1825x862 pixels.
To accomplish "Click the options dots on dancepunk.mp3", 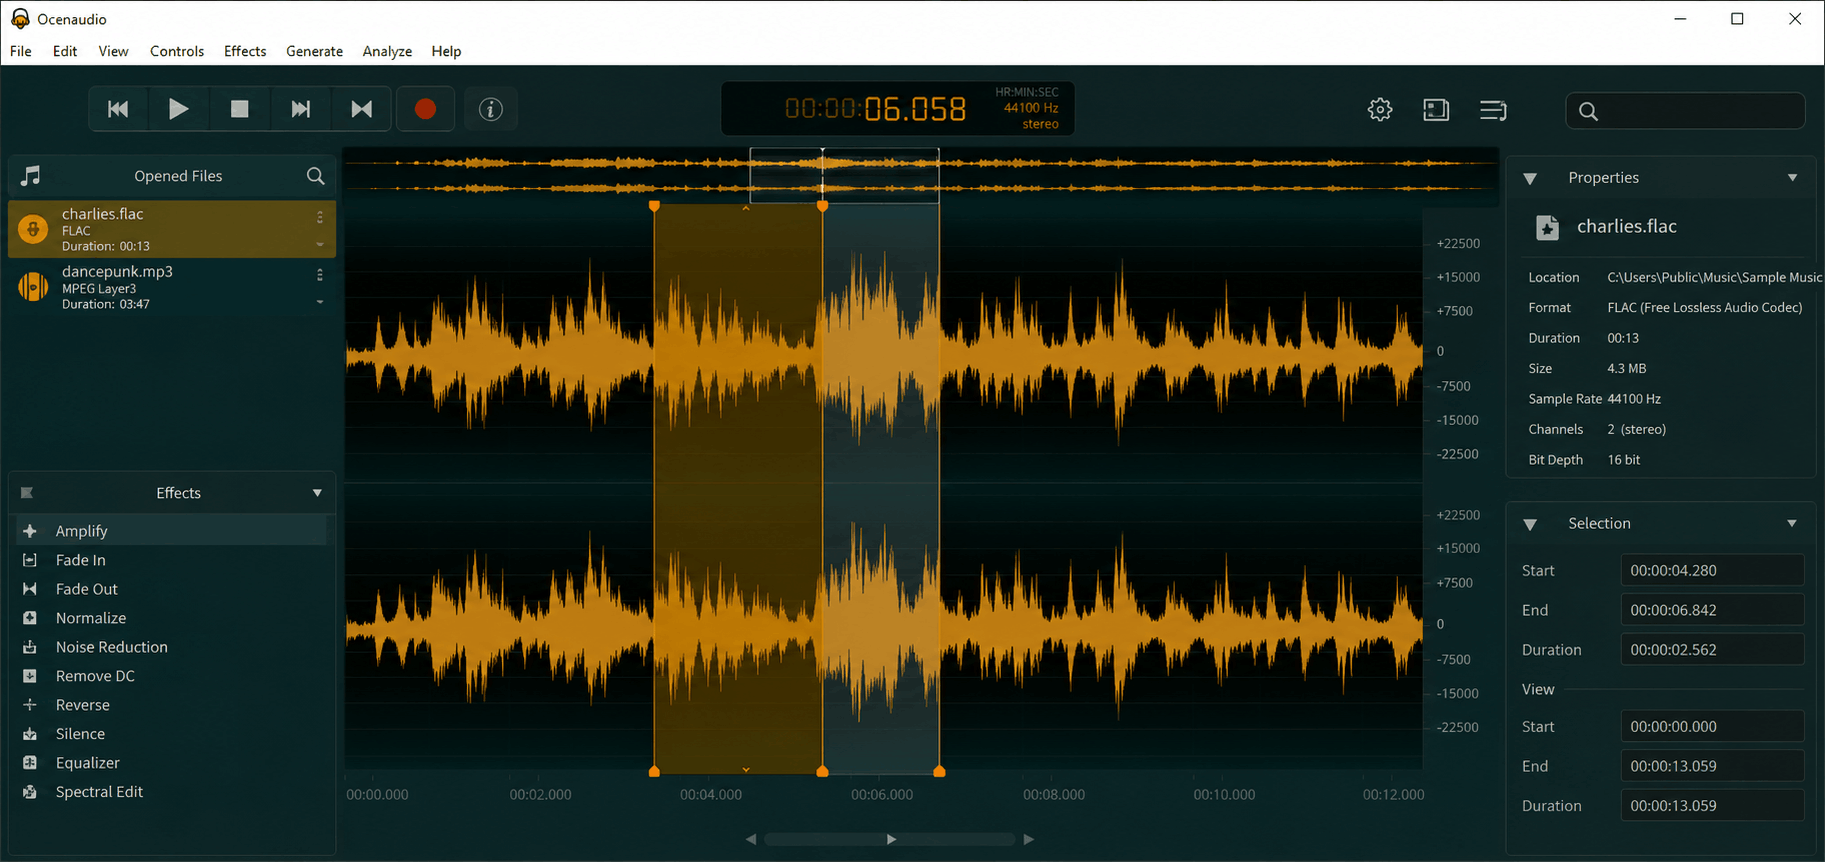I will click(x=320, y=274).
